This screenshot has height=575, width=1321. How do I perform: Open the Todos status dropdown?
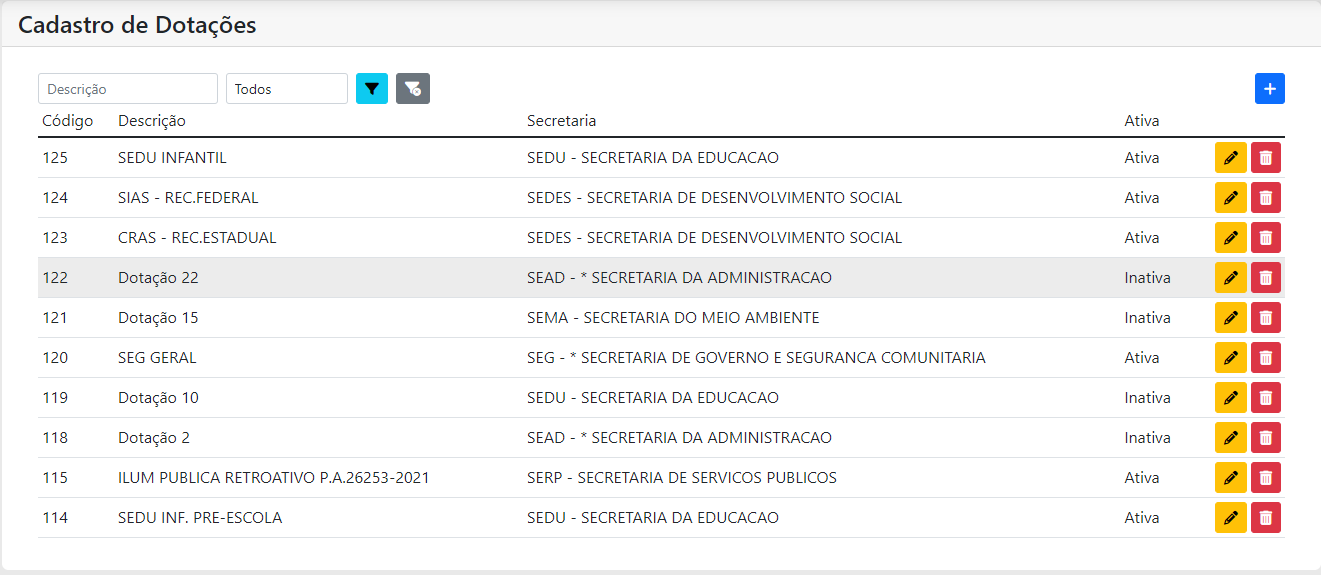click(287, 89)
